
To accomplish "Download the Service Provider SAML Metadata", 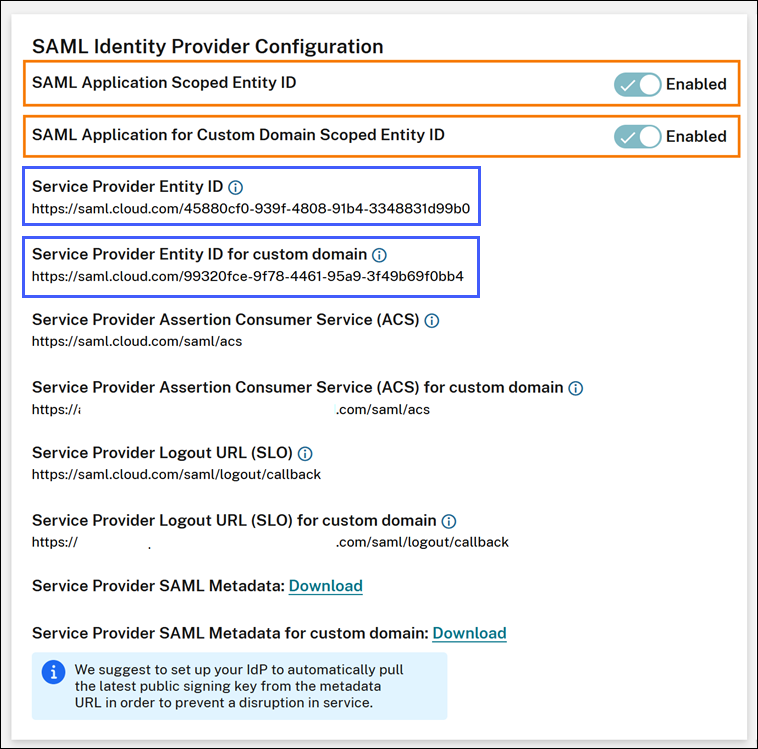I will [325, 586].
